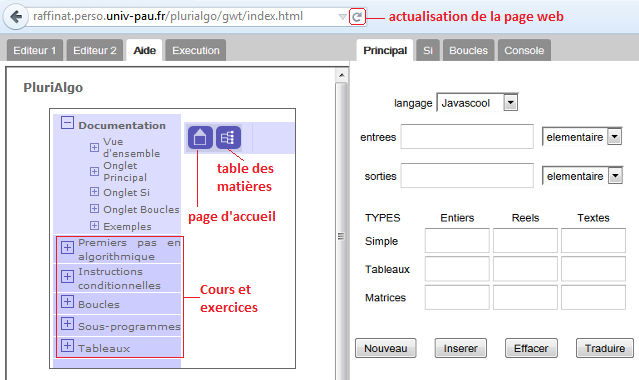
Task: Go to the home page icon in Aide
Action: (x=200, y=137)
